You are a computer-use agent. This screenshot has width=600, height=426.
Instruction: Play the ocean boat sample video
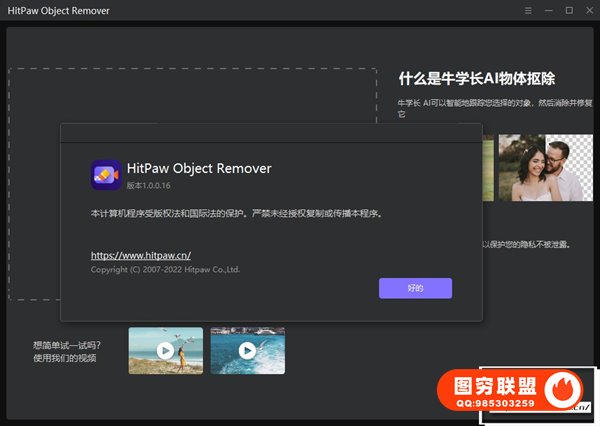click(247, 351)
